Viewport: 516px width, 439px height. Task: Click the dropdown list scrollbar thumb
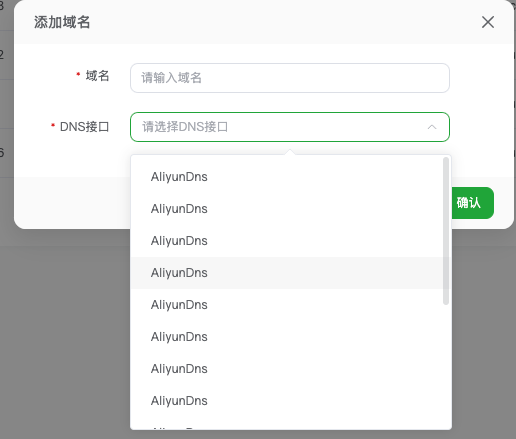coord(446,231)
